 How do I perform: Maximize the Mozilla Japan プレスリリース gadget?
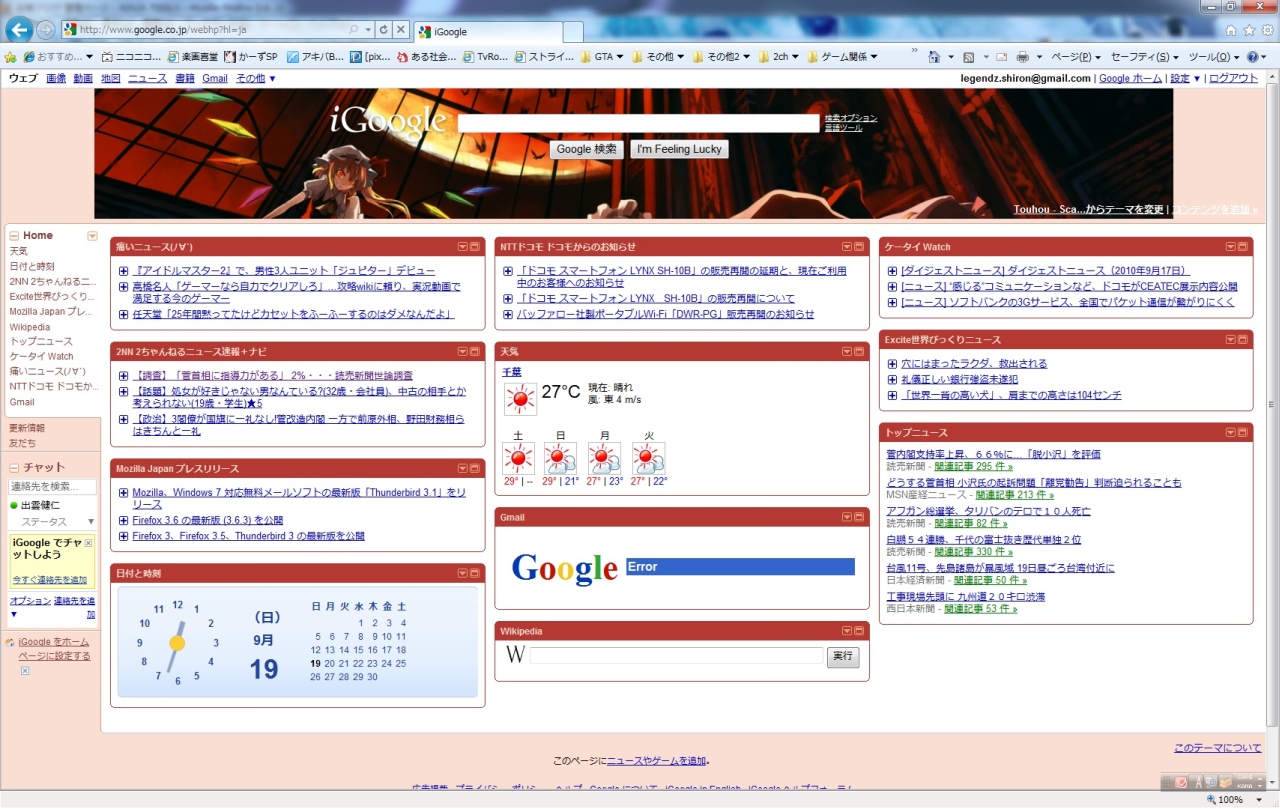tap(475, 468)
